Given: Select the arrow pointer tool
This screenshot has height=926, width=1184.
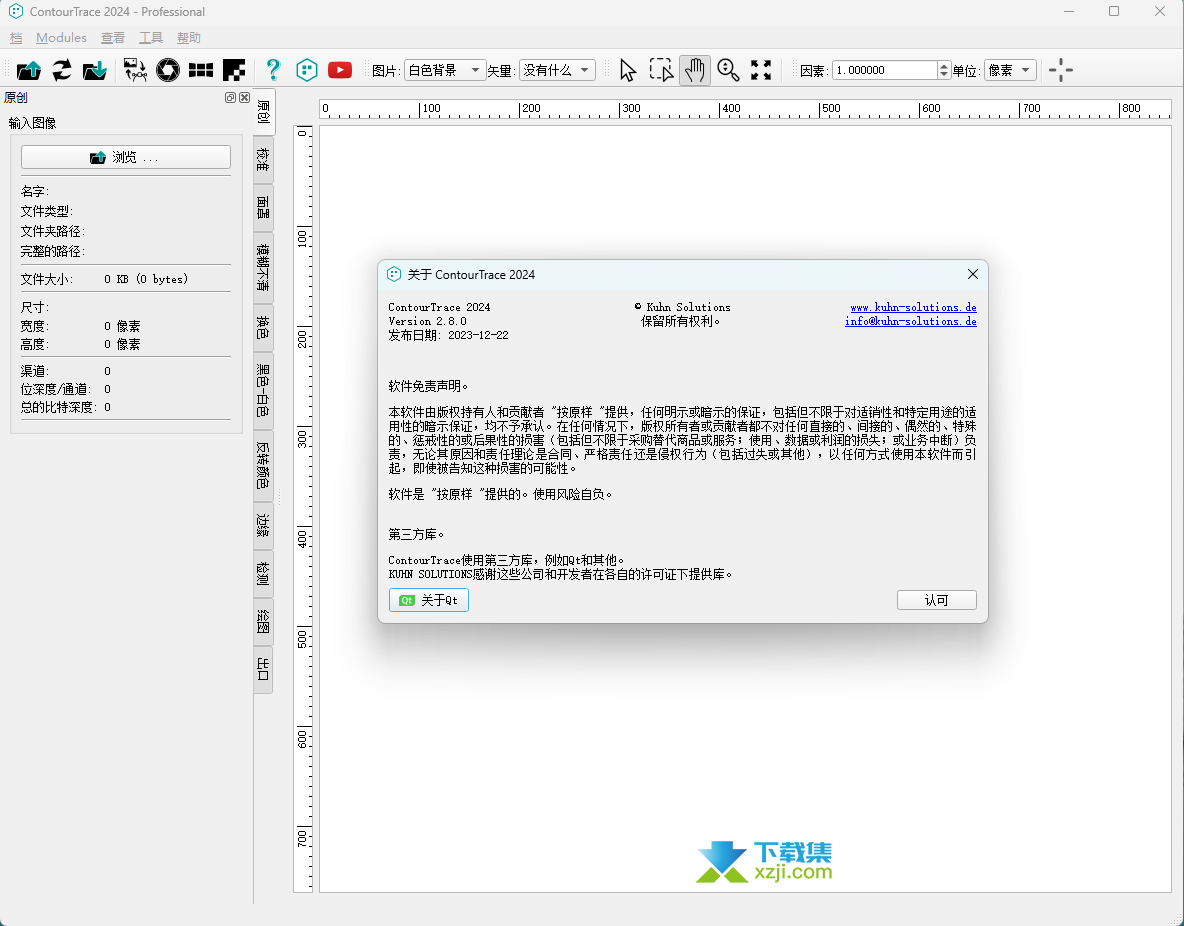Looking at the screenshot, I should click(627, 70).
